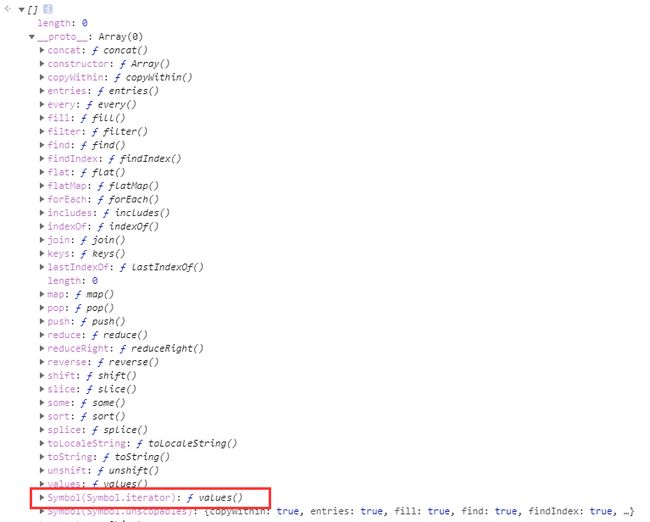The image size is (650, 522).
Task: Expand the indexOf function entry
Action: click(x=42, y=226)
